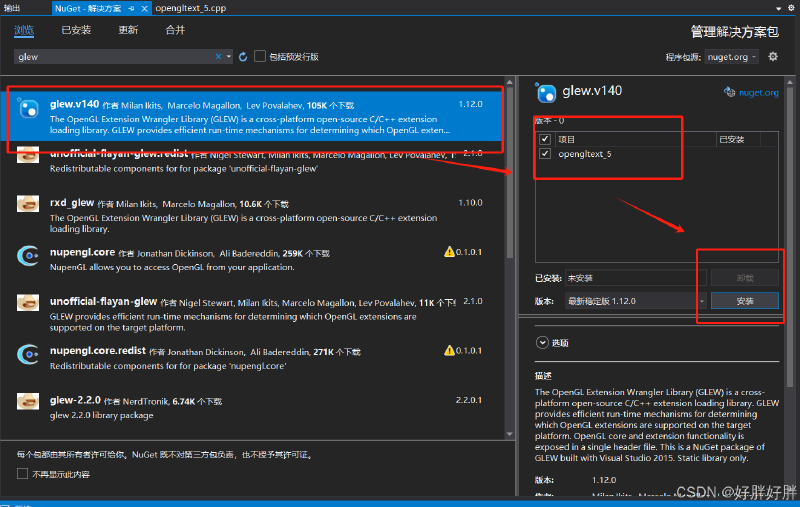Toggle include prerelease checkbox
Viewport: 800px width, 507px height.
click(260, 56)
